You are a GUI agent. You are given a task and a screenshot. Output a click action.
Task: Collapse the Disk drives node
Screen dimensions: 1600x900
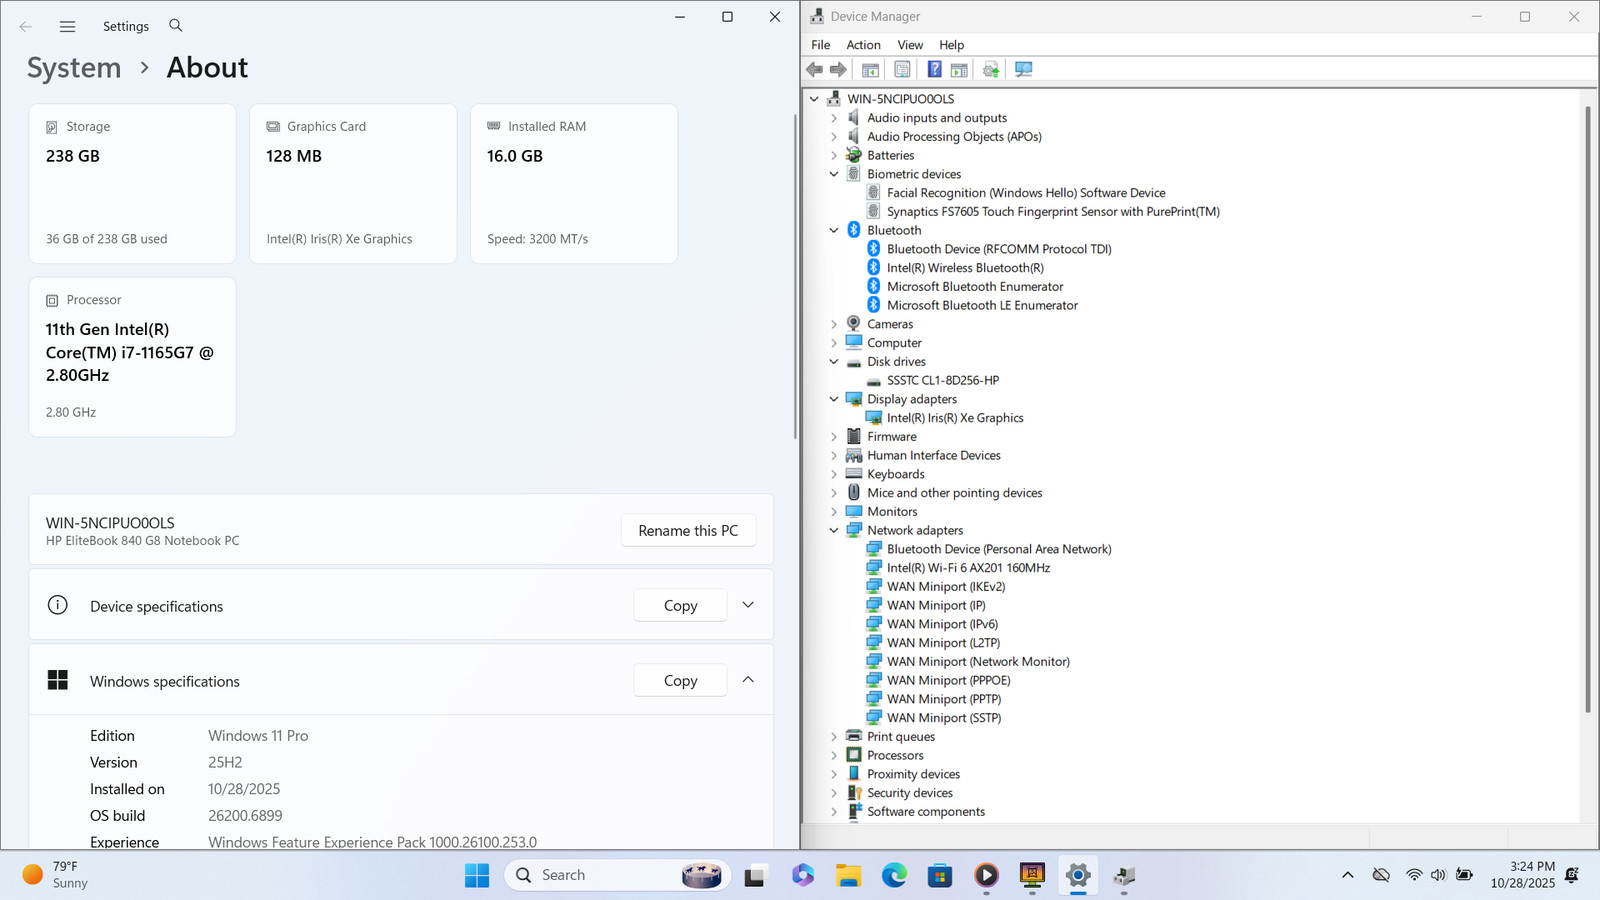(834, 362)
